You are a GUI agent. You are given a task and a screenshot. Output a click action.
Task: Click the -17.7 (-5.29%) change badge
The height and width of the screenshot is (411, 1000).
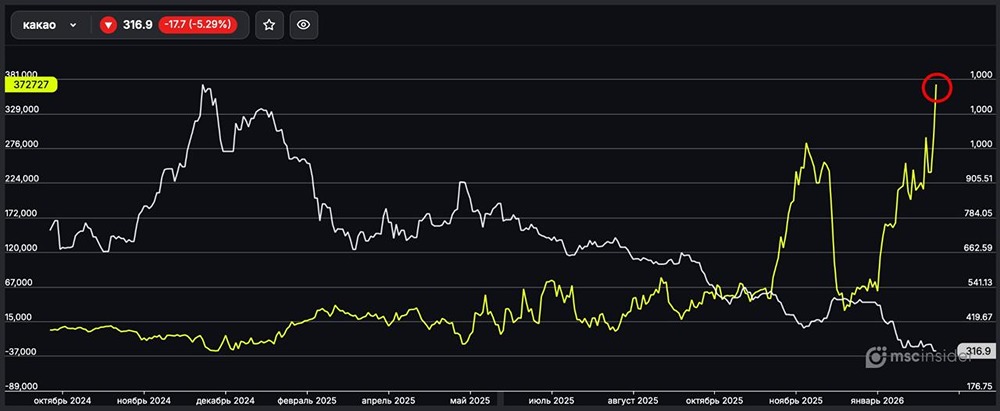tap(197, 25)
